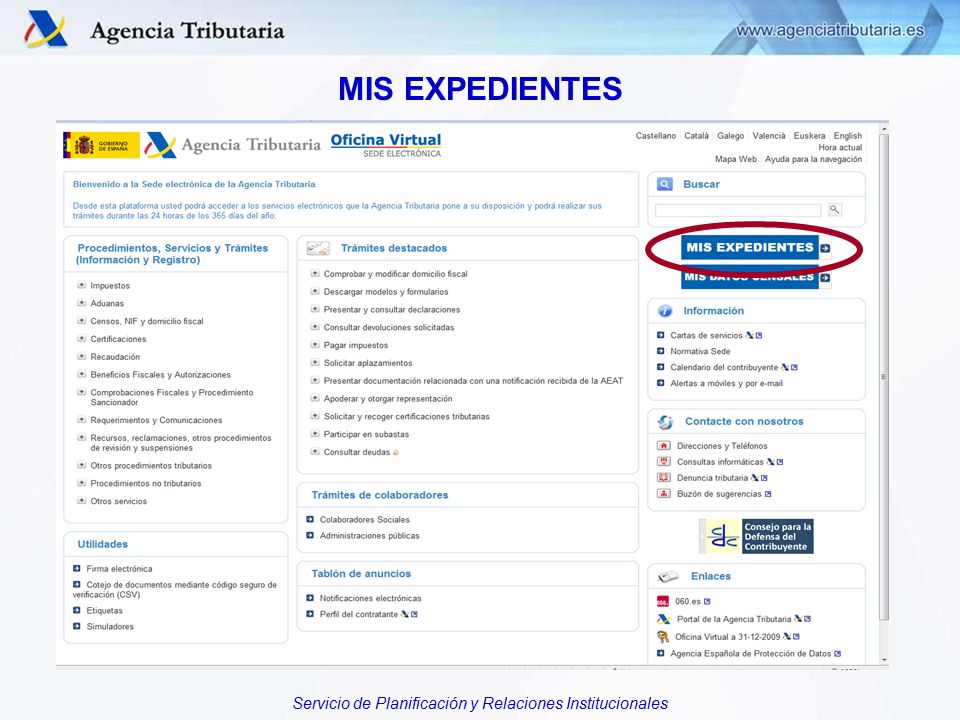Click the arrow bullet before Normativa Sede
The height and width of the screenshot is (720, 960).
[661, 351]
